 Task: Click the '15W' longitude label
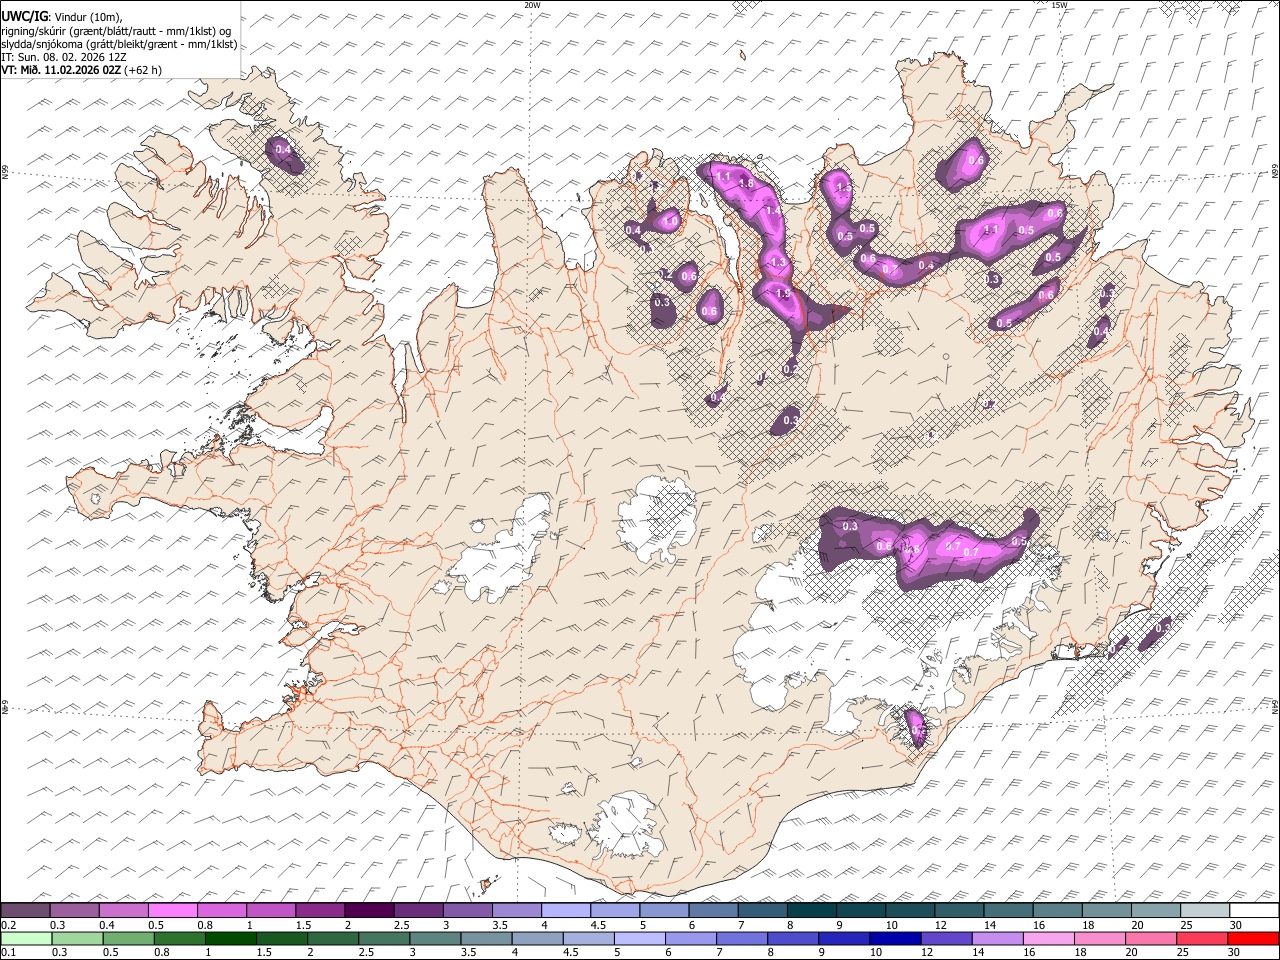tap(1059, 5)
